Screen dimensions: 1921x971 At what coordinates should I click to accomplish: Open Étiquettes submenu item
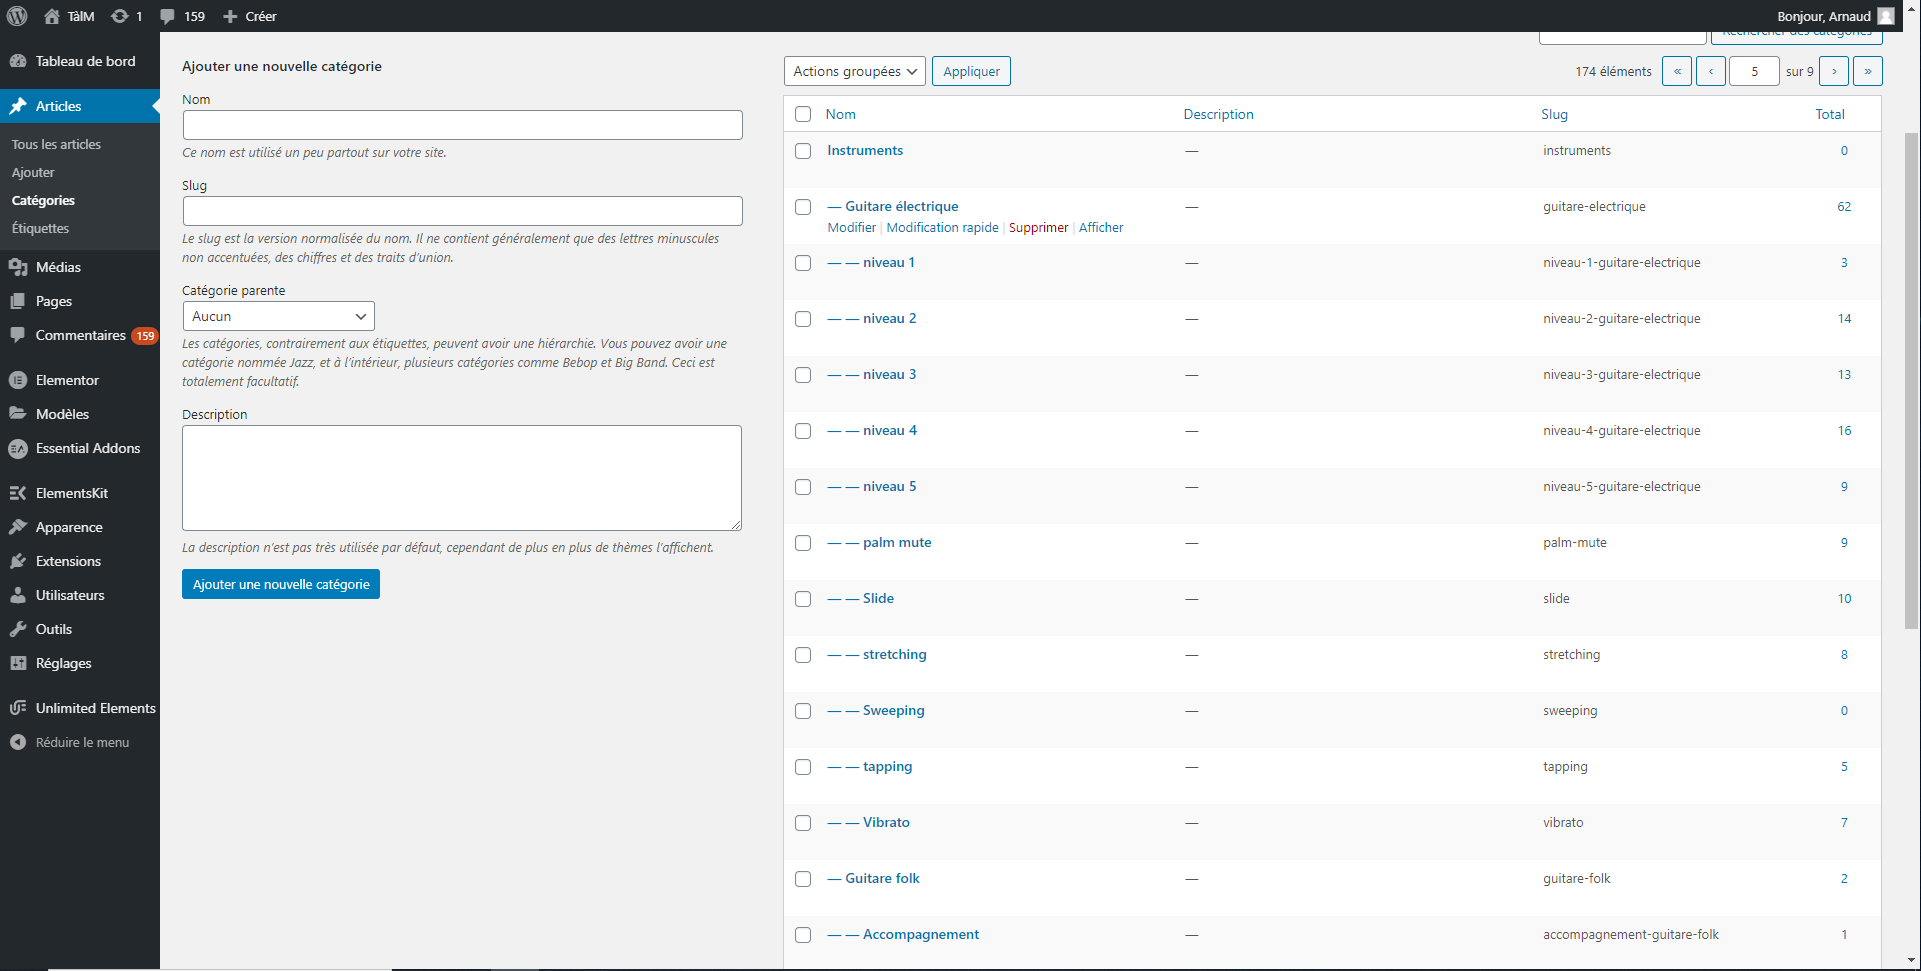point(41,228)
